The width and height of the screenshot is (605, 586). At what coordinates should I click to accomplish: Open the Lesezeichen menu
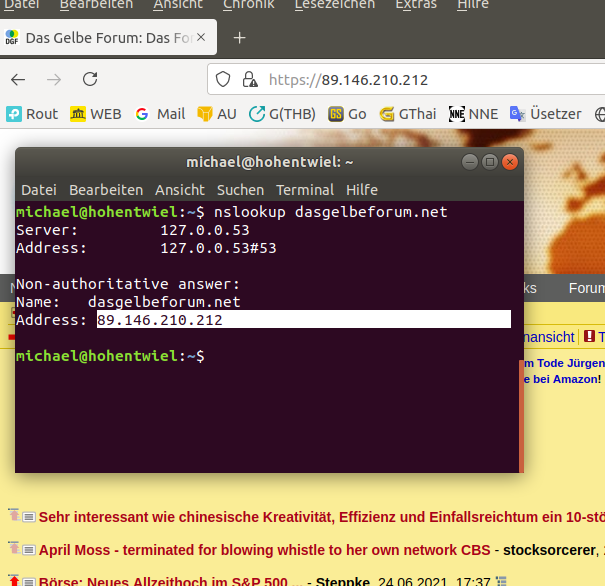click(334, 5)
